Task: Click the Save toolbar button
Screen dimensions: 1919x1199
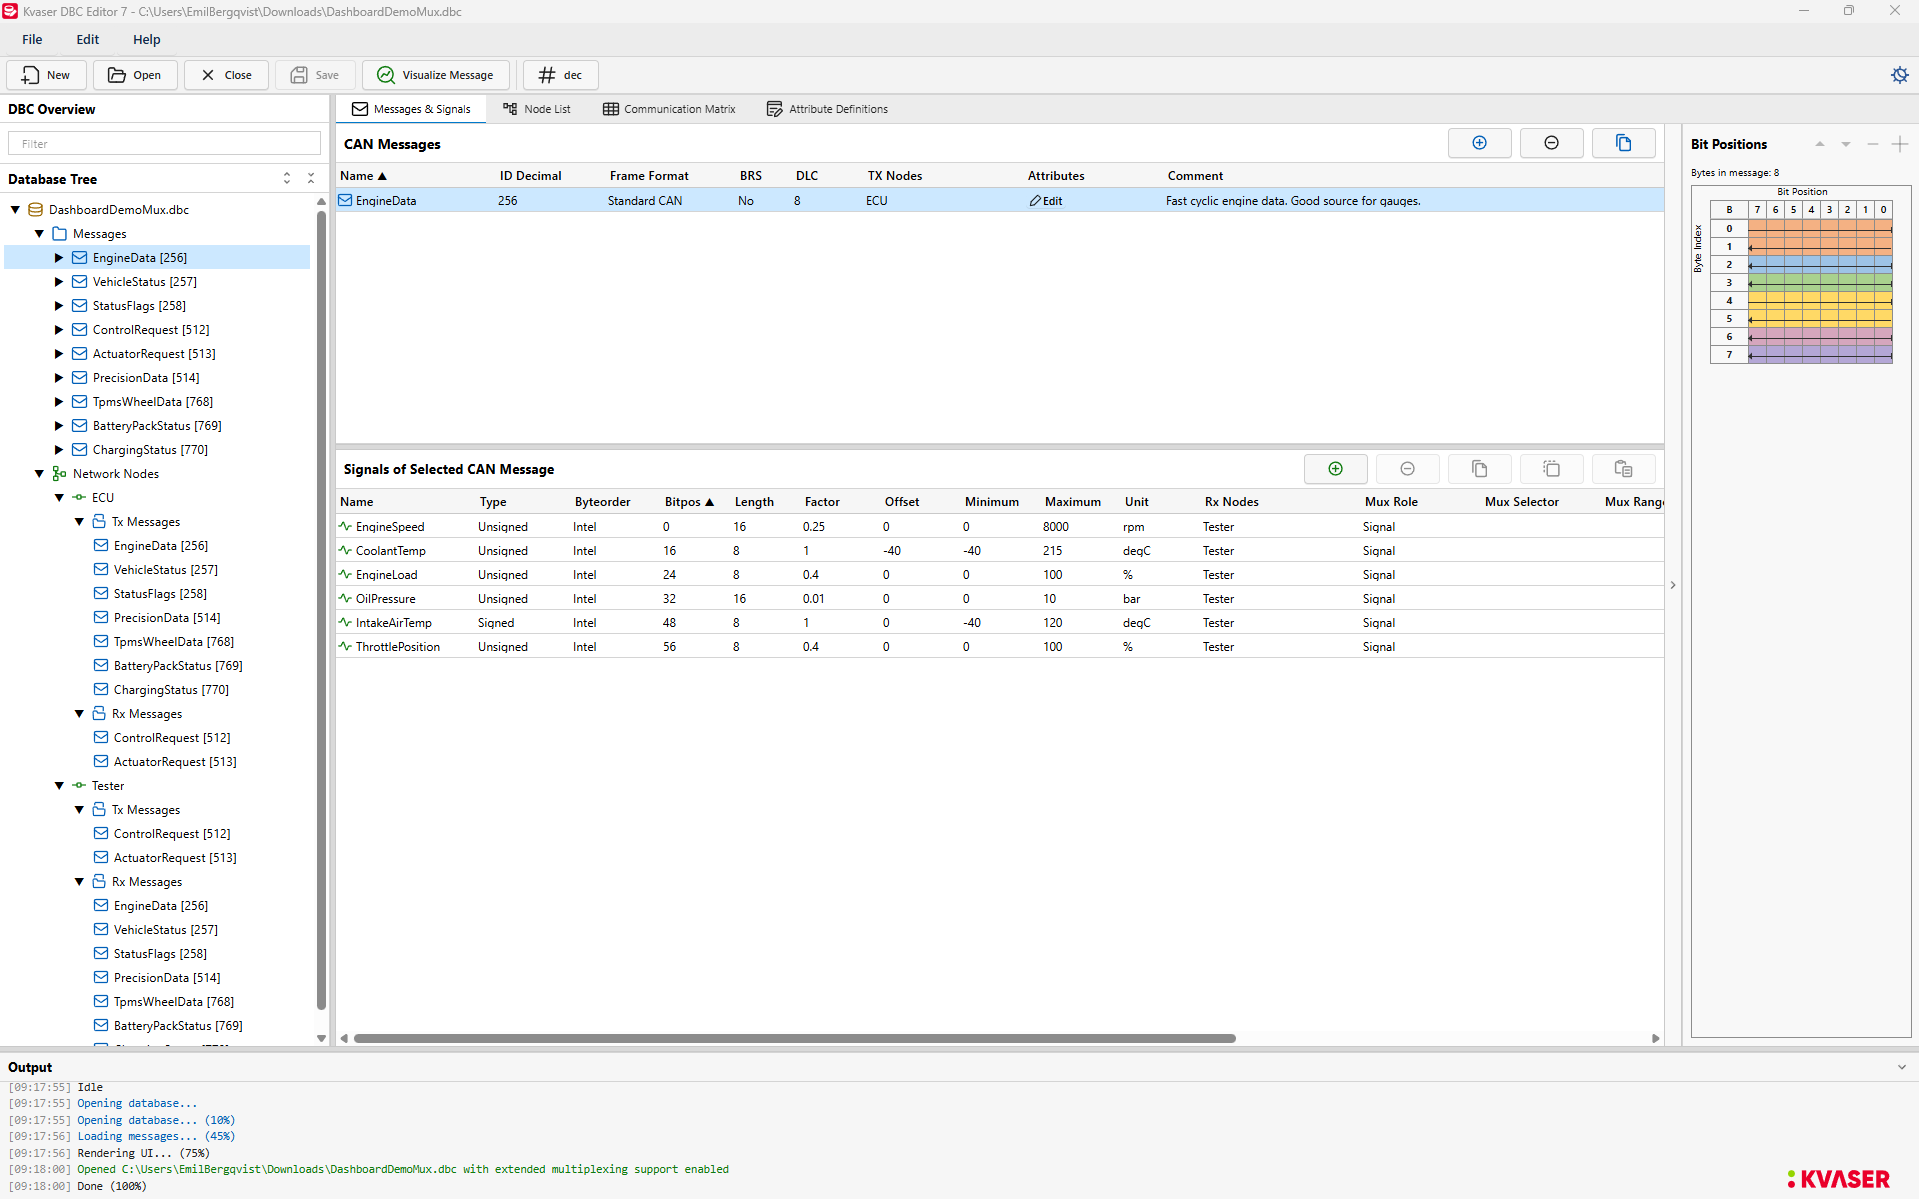Action: coord(316,75)
